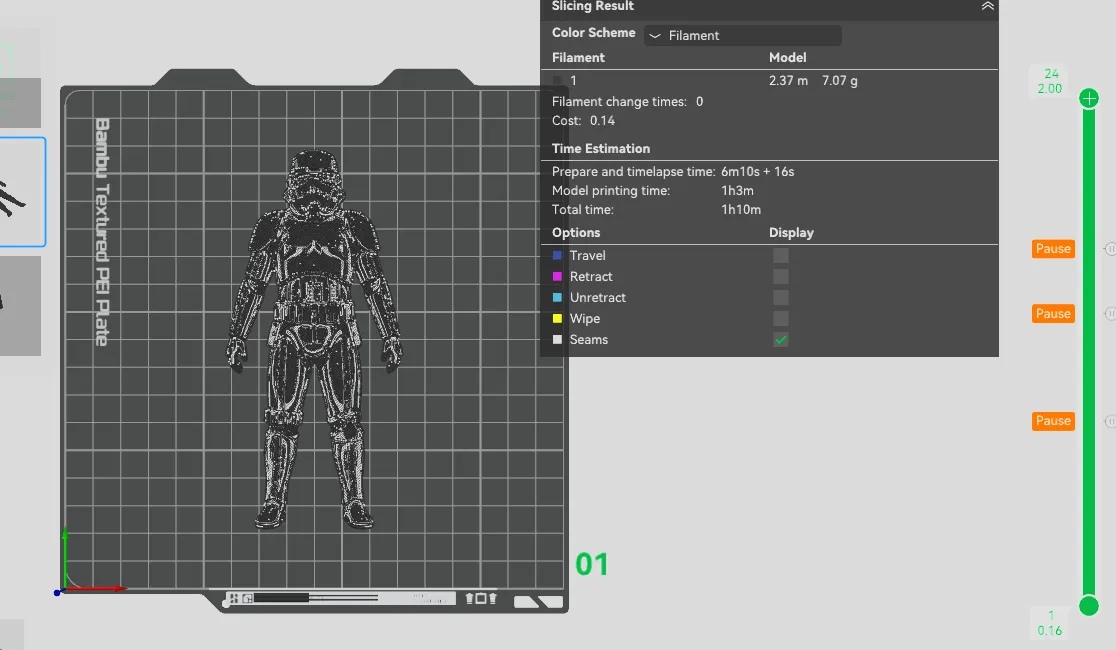Image resolution: width=1116 pixels, height=650 pixels.
Task: Click the Cost 0.14 entry
Action: (584, 121)
